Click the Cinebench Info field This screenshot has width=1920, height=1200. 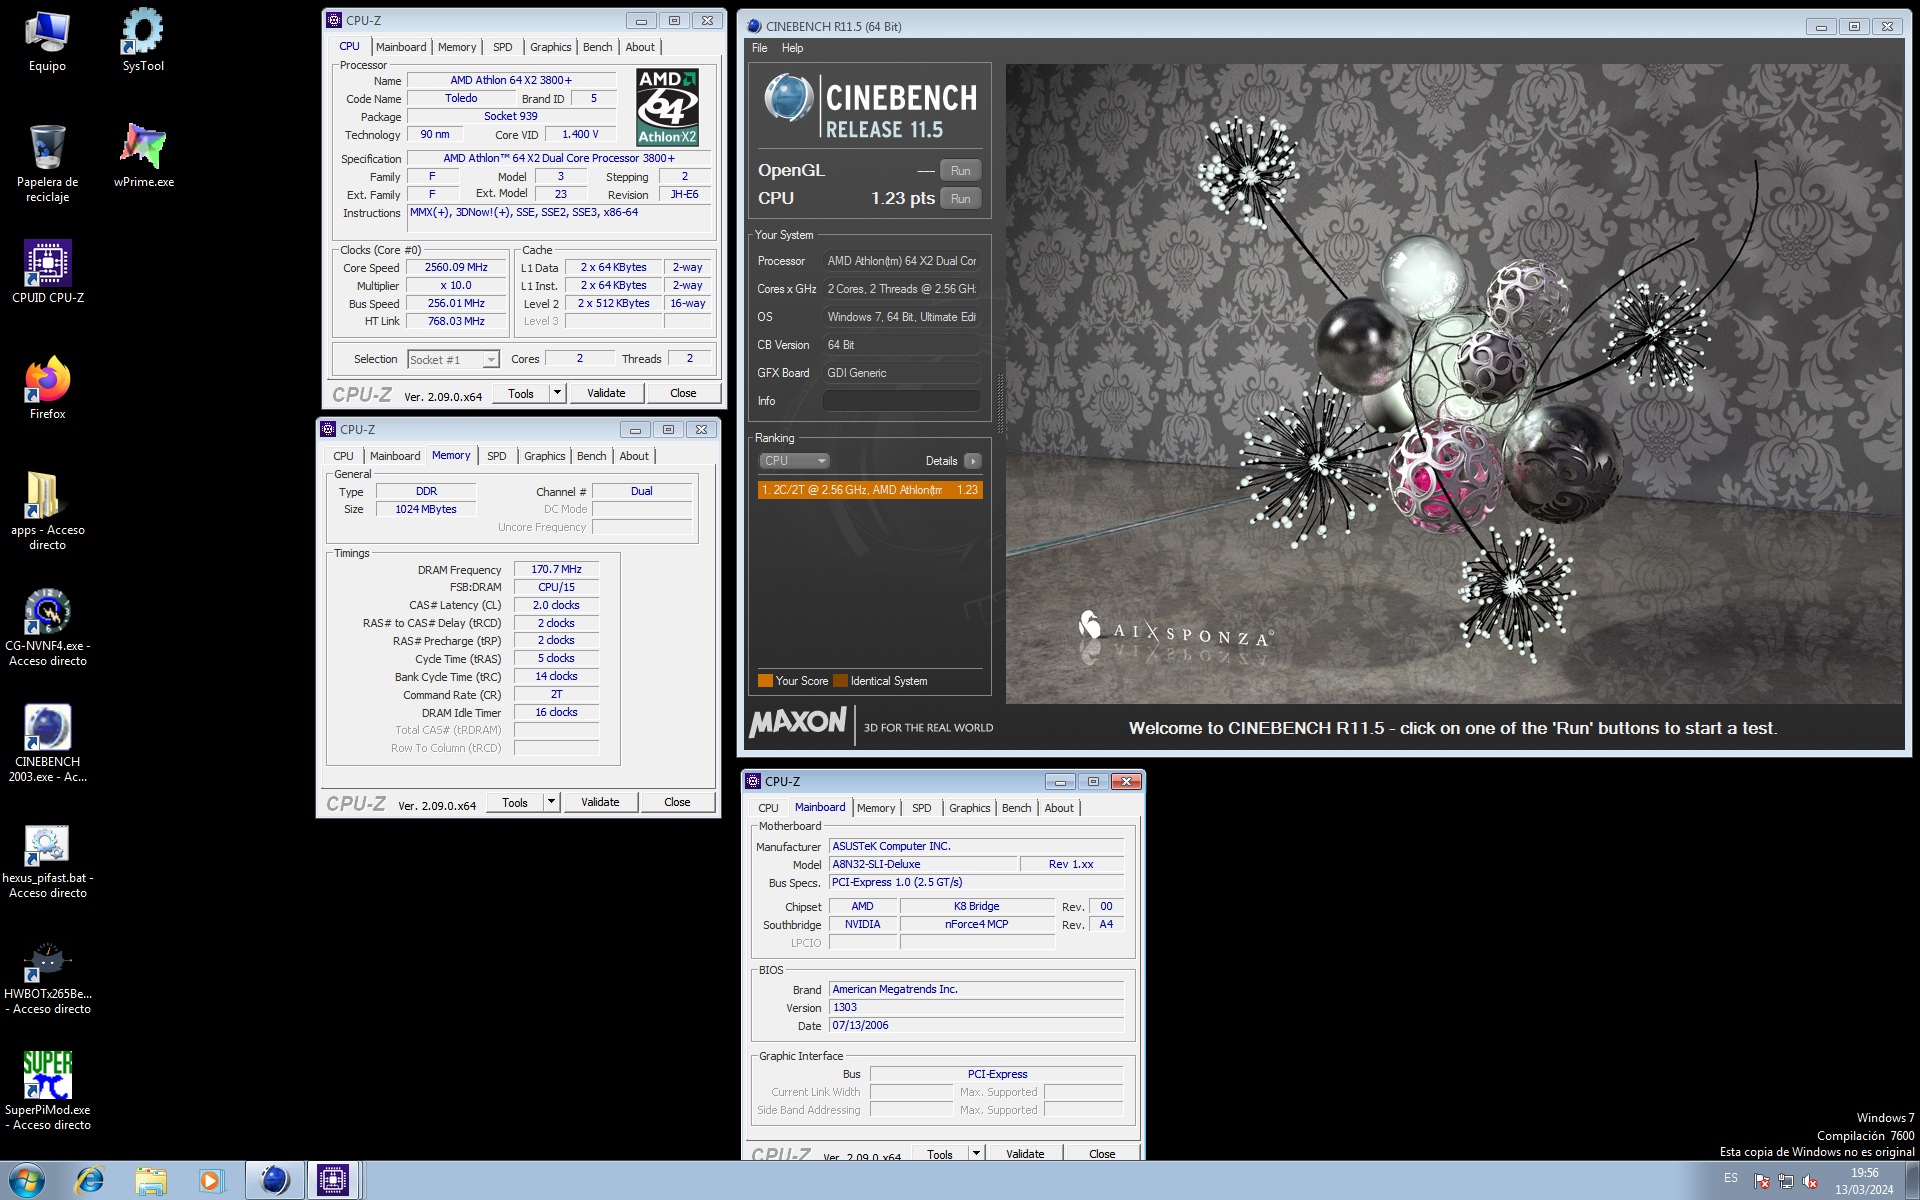pyautogui.click(x=901, y=401)
